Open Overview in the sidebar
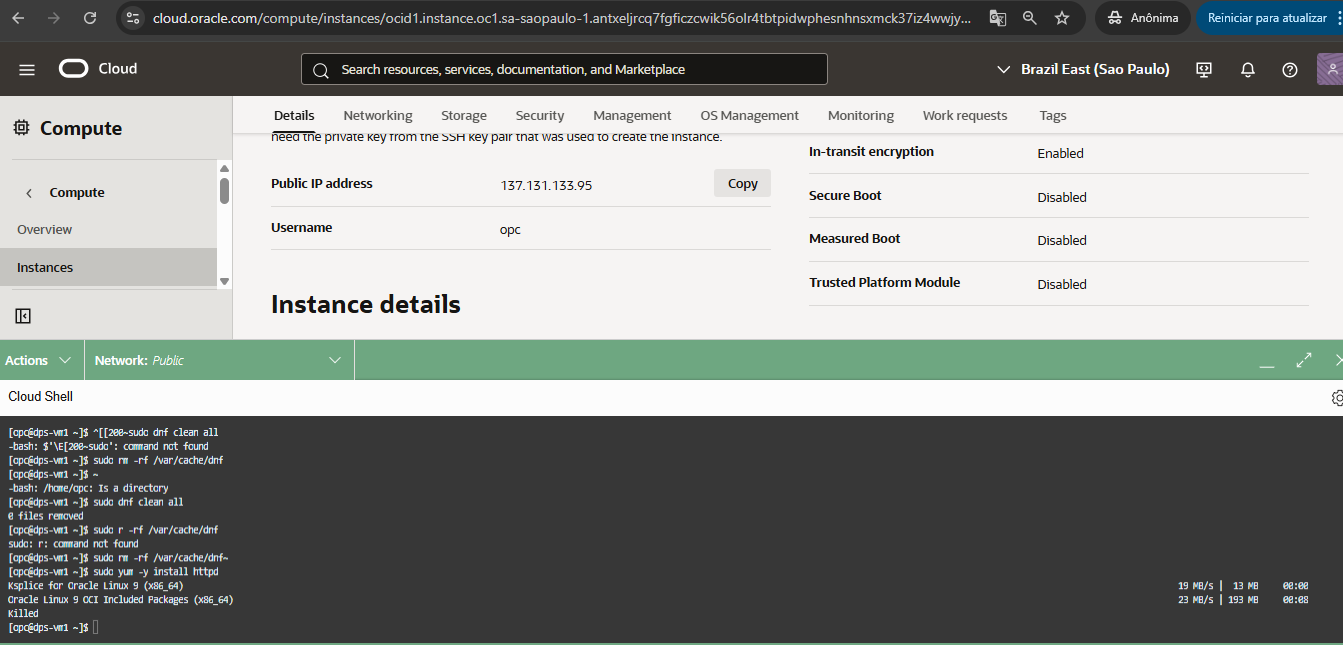 pos(44,229)
